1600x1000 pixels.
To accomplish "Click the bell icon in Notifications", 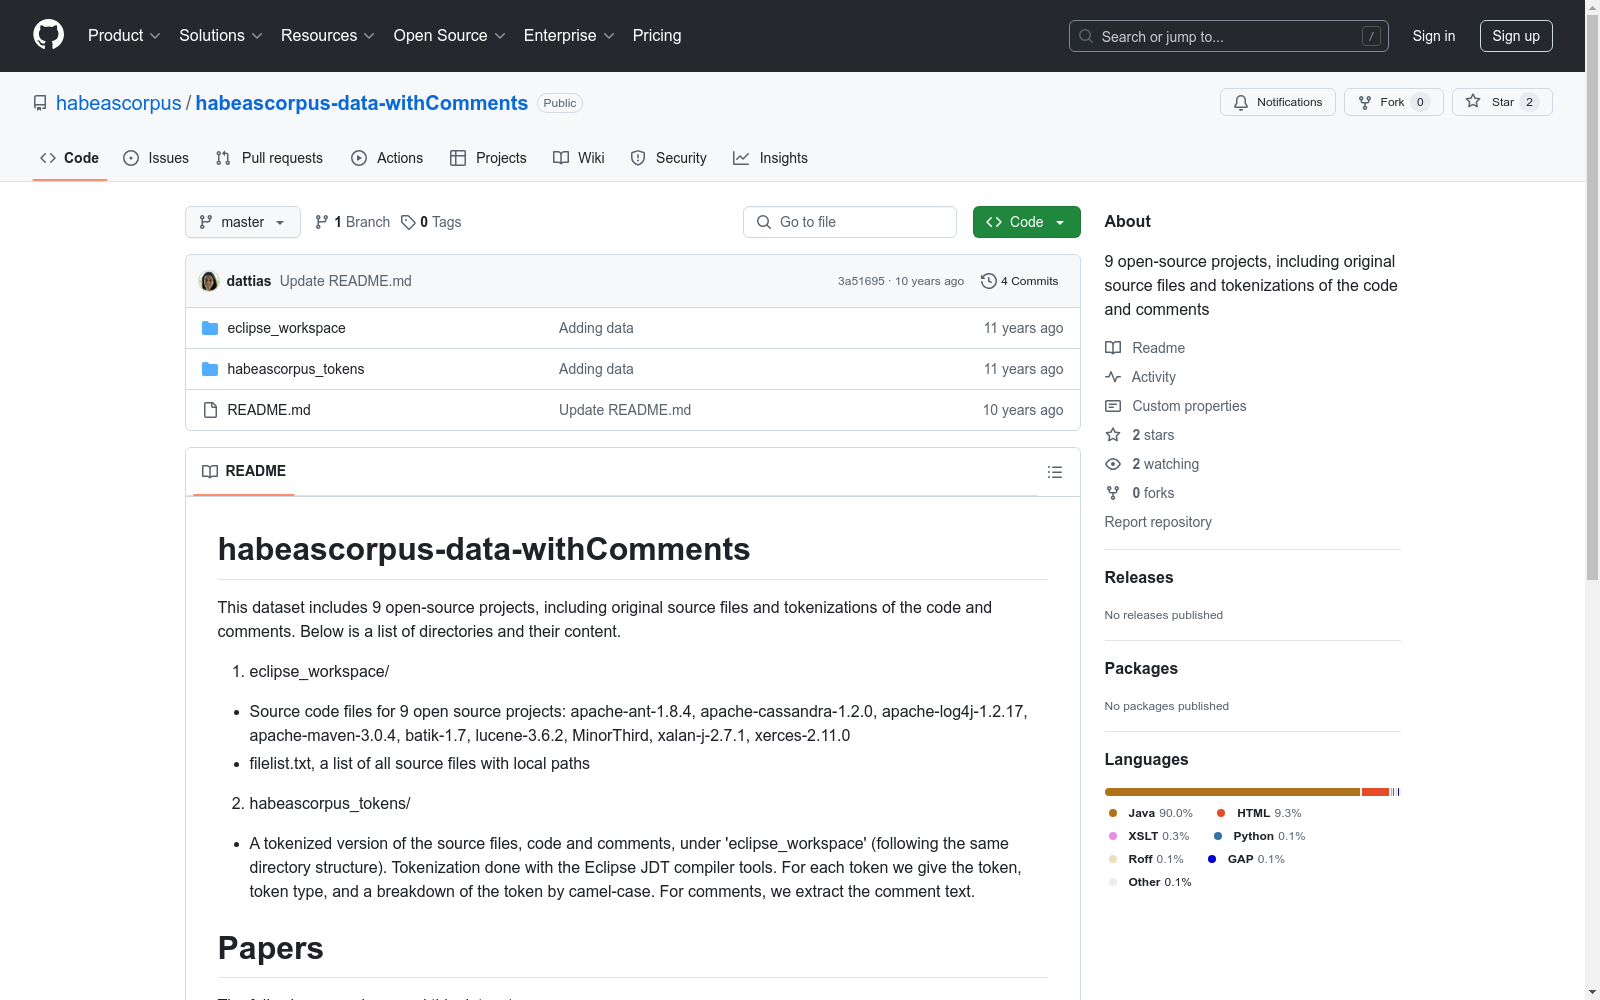I will [x=1241, y=102].
